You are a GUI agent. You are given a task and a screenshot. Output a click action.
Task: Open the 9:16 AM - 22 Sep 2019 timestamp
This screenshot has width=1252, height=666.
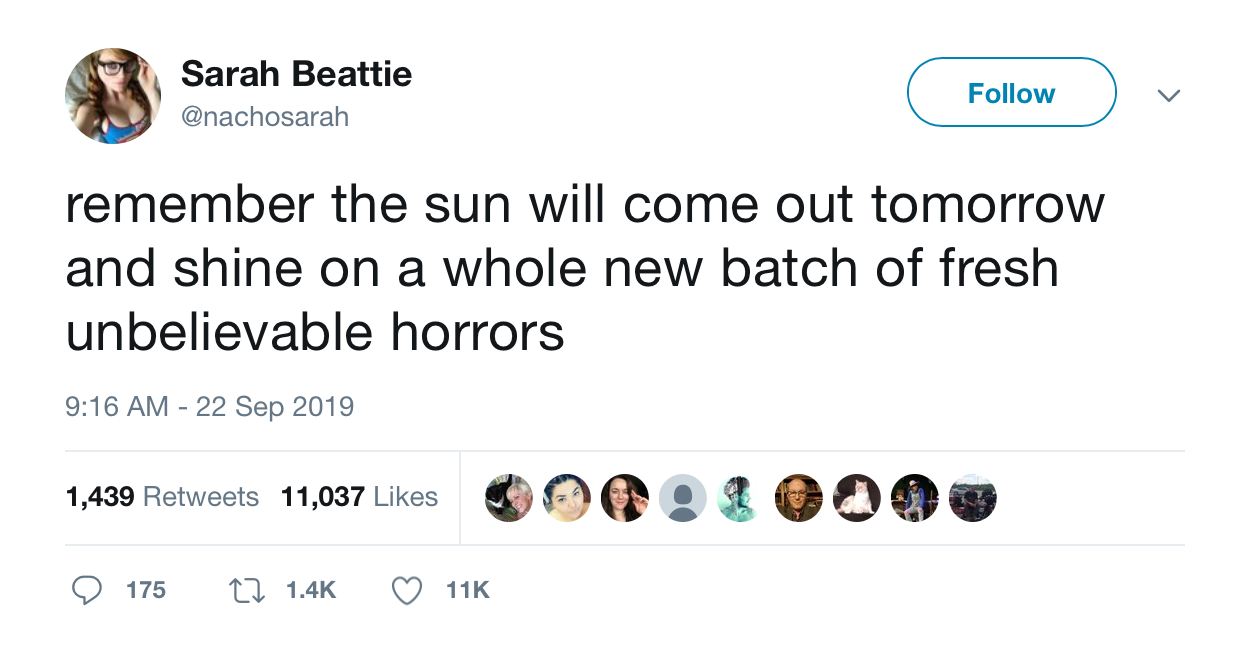209,407
